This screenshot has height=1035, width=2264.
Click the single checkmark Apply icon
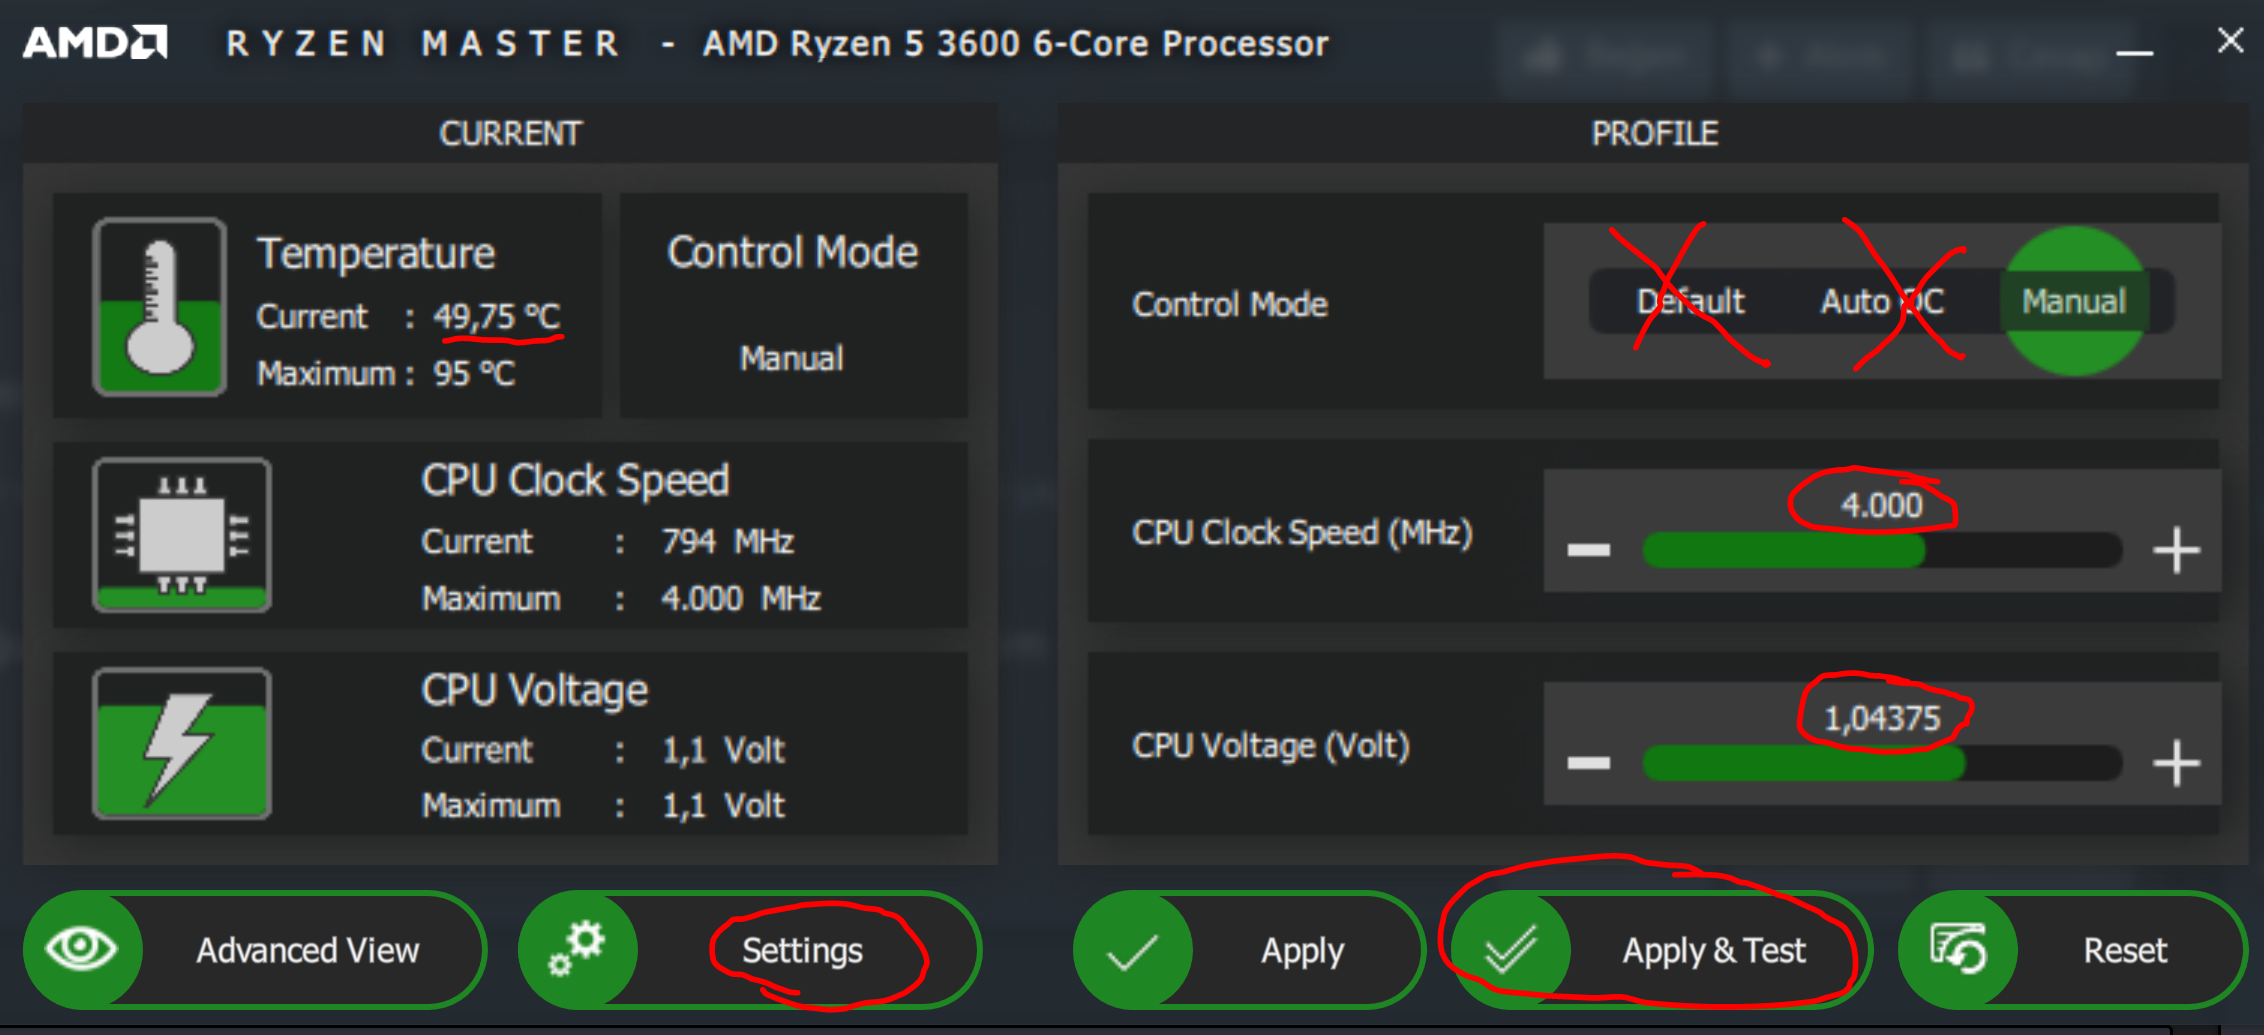coord(1132,950)
